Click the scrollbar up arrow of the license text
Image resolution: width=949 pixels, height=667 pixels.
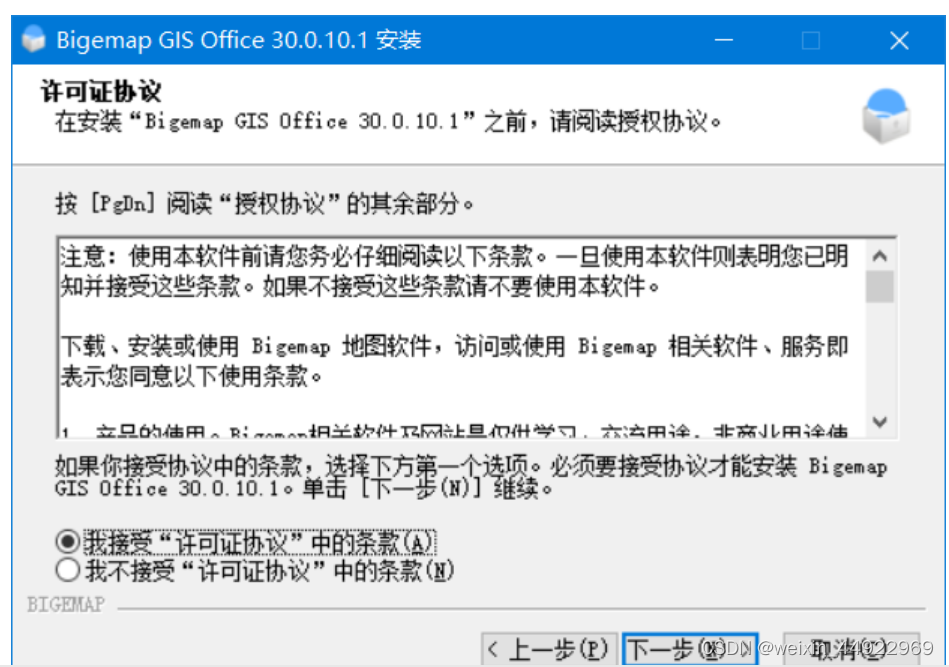coord(880,256)
